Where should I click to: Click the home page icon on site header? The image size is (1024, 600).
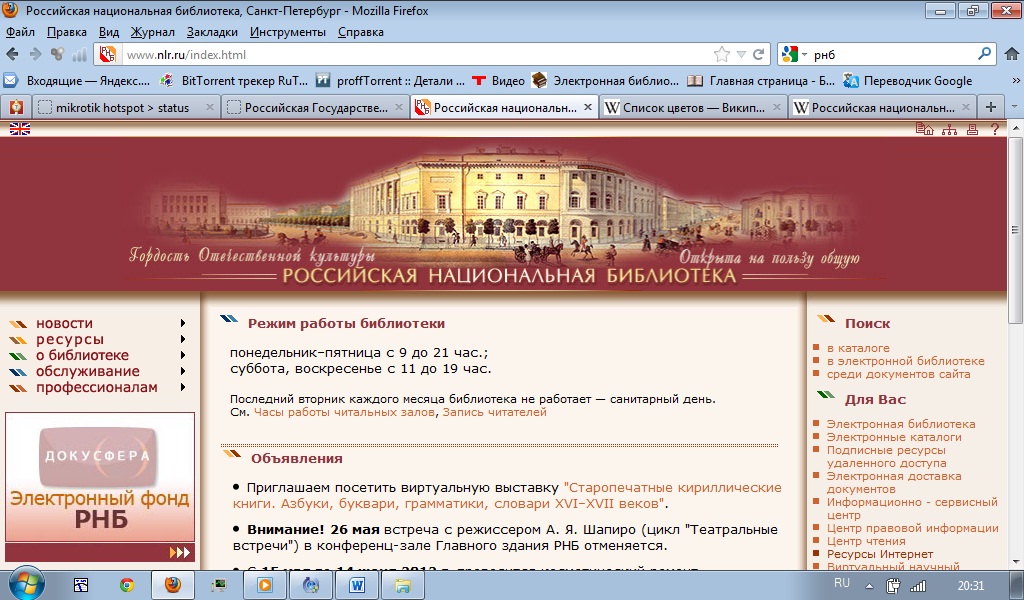coord(924,129)
